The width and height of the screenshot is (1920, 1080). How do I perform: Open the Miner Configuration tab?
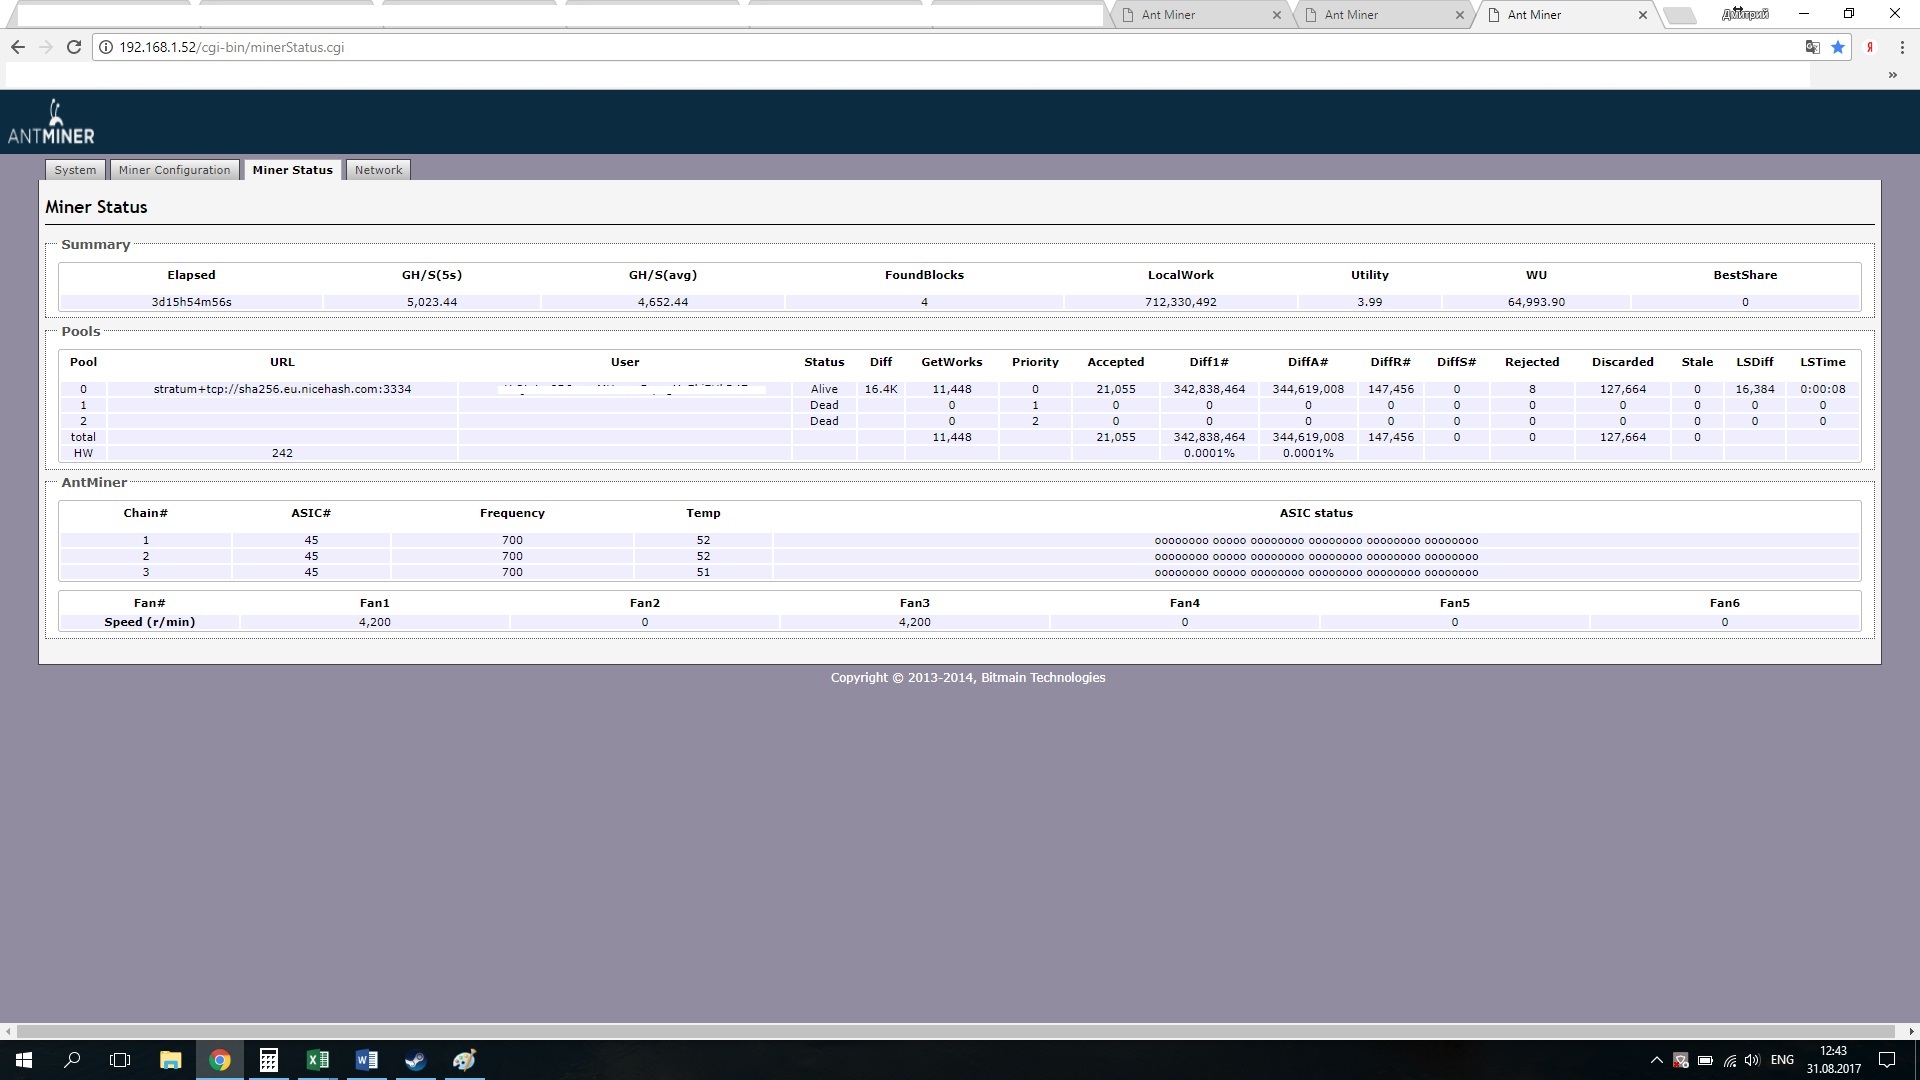(x=174, y=170)
